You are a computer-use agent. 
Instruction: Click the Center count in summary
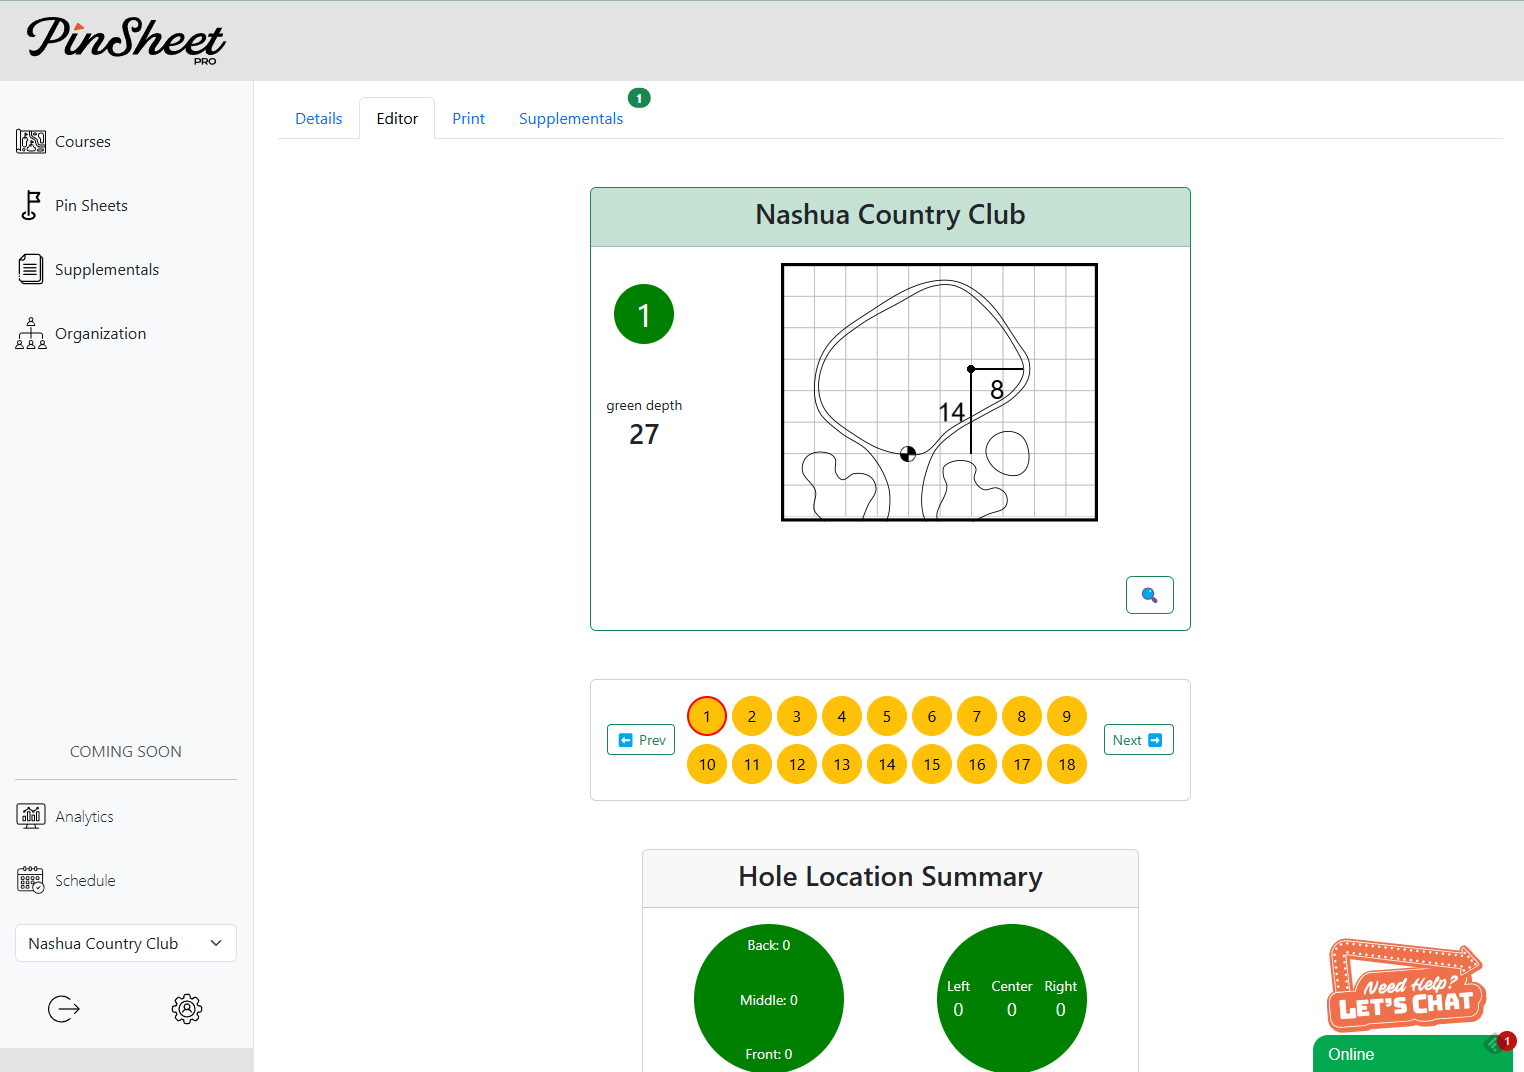1012,1009
